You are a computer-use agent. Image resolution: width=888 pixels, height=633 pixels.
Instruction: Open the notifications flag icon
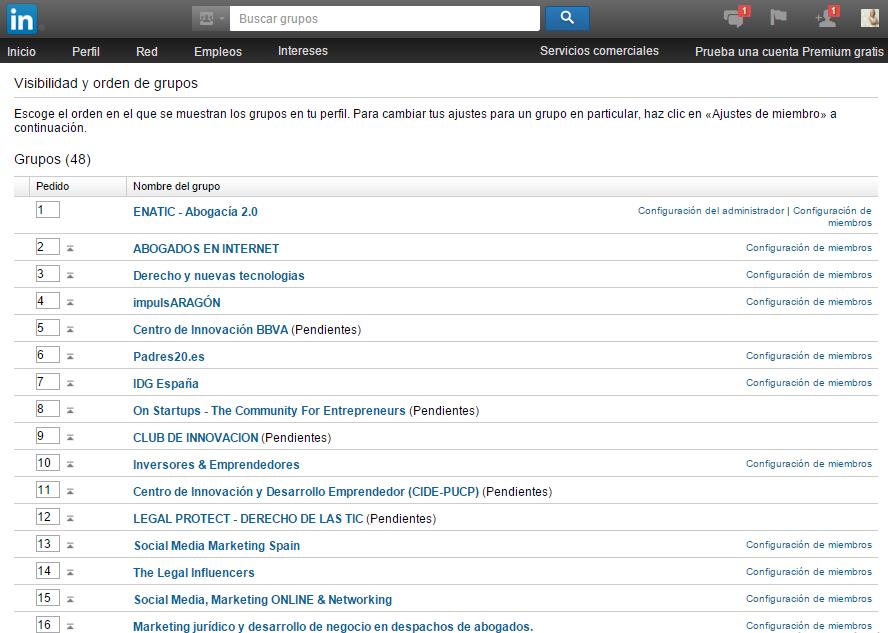click(x=778, y=18)
